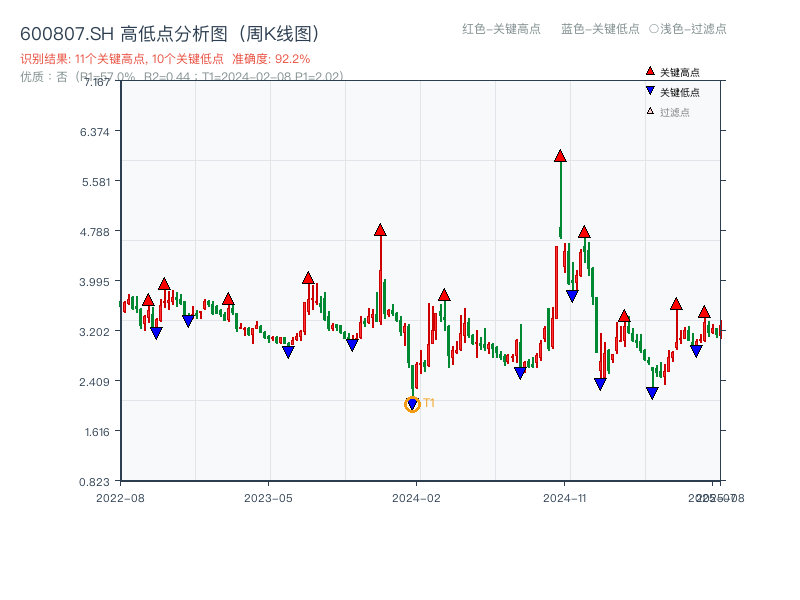Click the highest red triangle marker near 2024-11
The width and height of the screenshot is (800, 600).
pyautogui.click(x=559, y=155)
